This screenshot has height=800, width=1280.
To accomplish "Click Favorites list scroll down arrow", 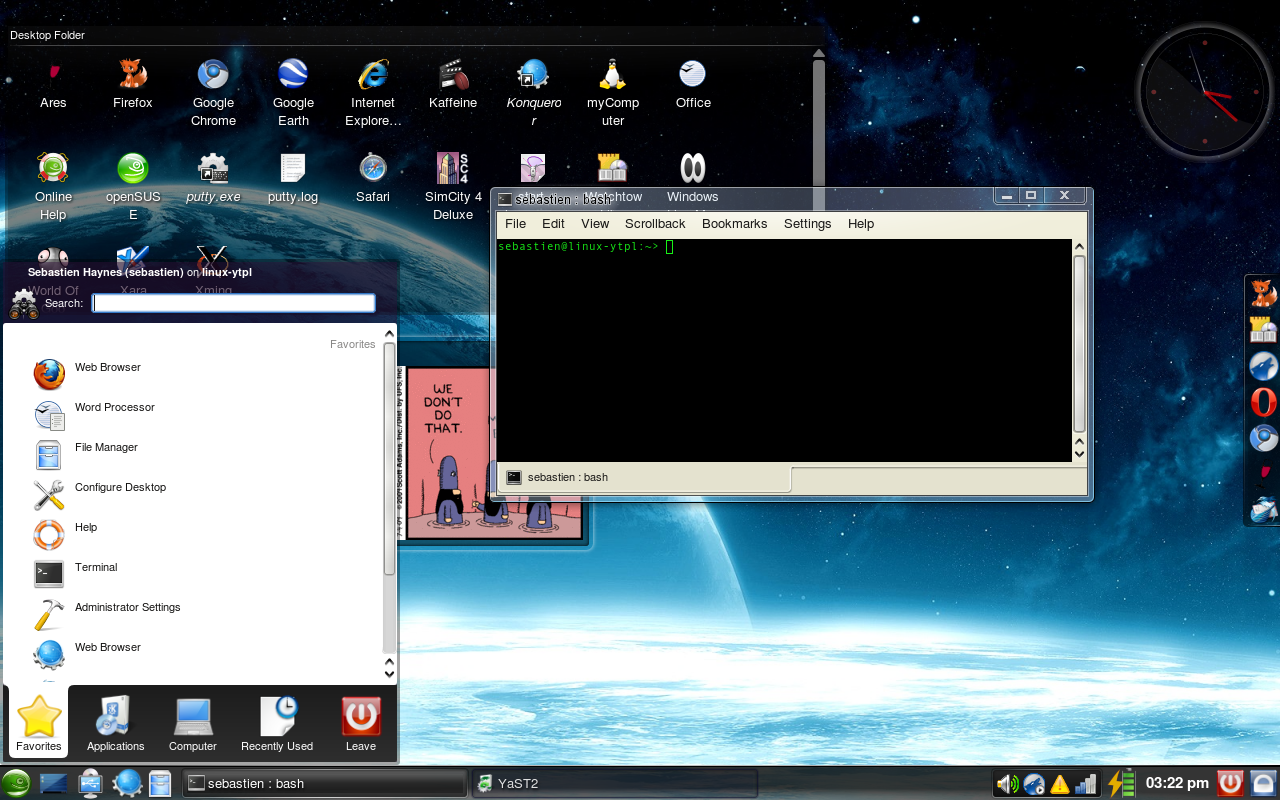I will [390, 676].
